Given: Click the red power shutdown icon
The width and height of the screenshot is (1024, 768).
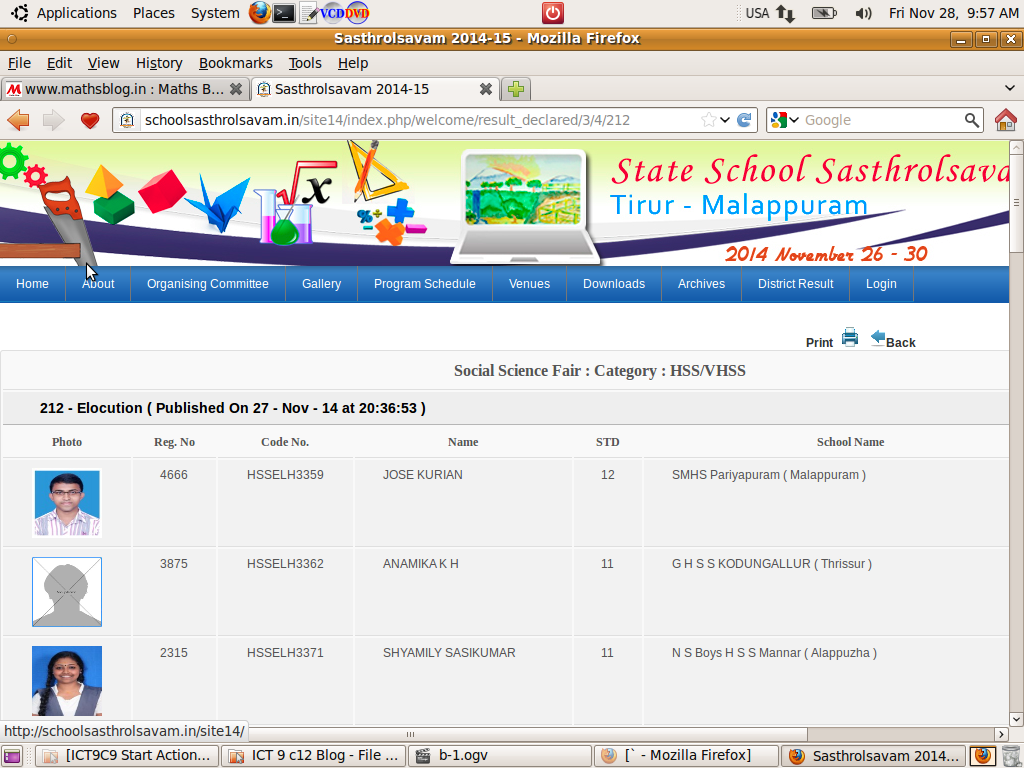Looking at the screenshot, I should 552,12.
